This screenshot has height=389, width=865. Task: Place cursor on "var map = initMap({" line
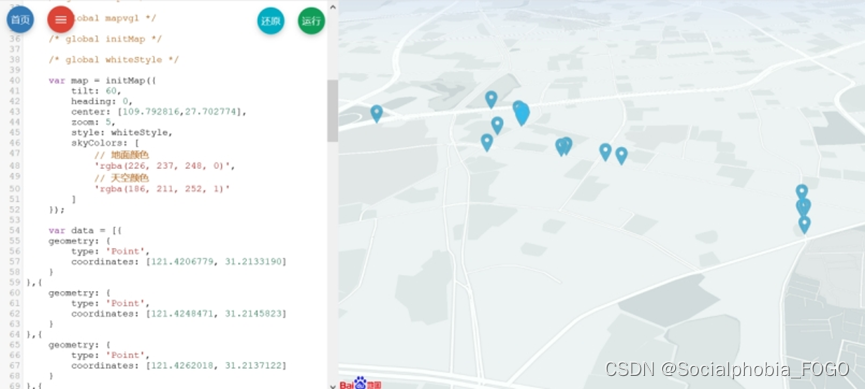tap(103, 81)
